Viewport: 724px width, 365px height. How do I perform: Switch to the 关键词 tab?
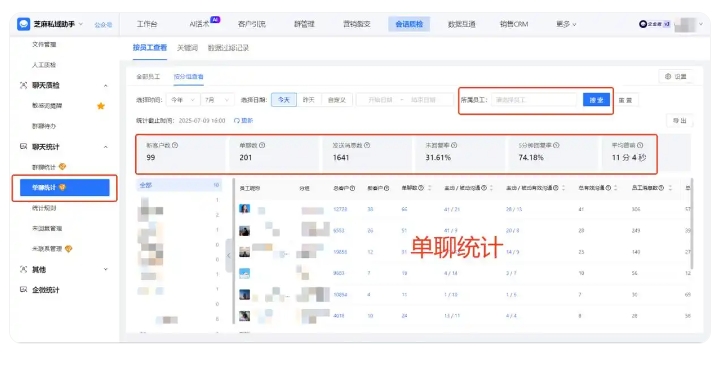click(x=187, y=48)
